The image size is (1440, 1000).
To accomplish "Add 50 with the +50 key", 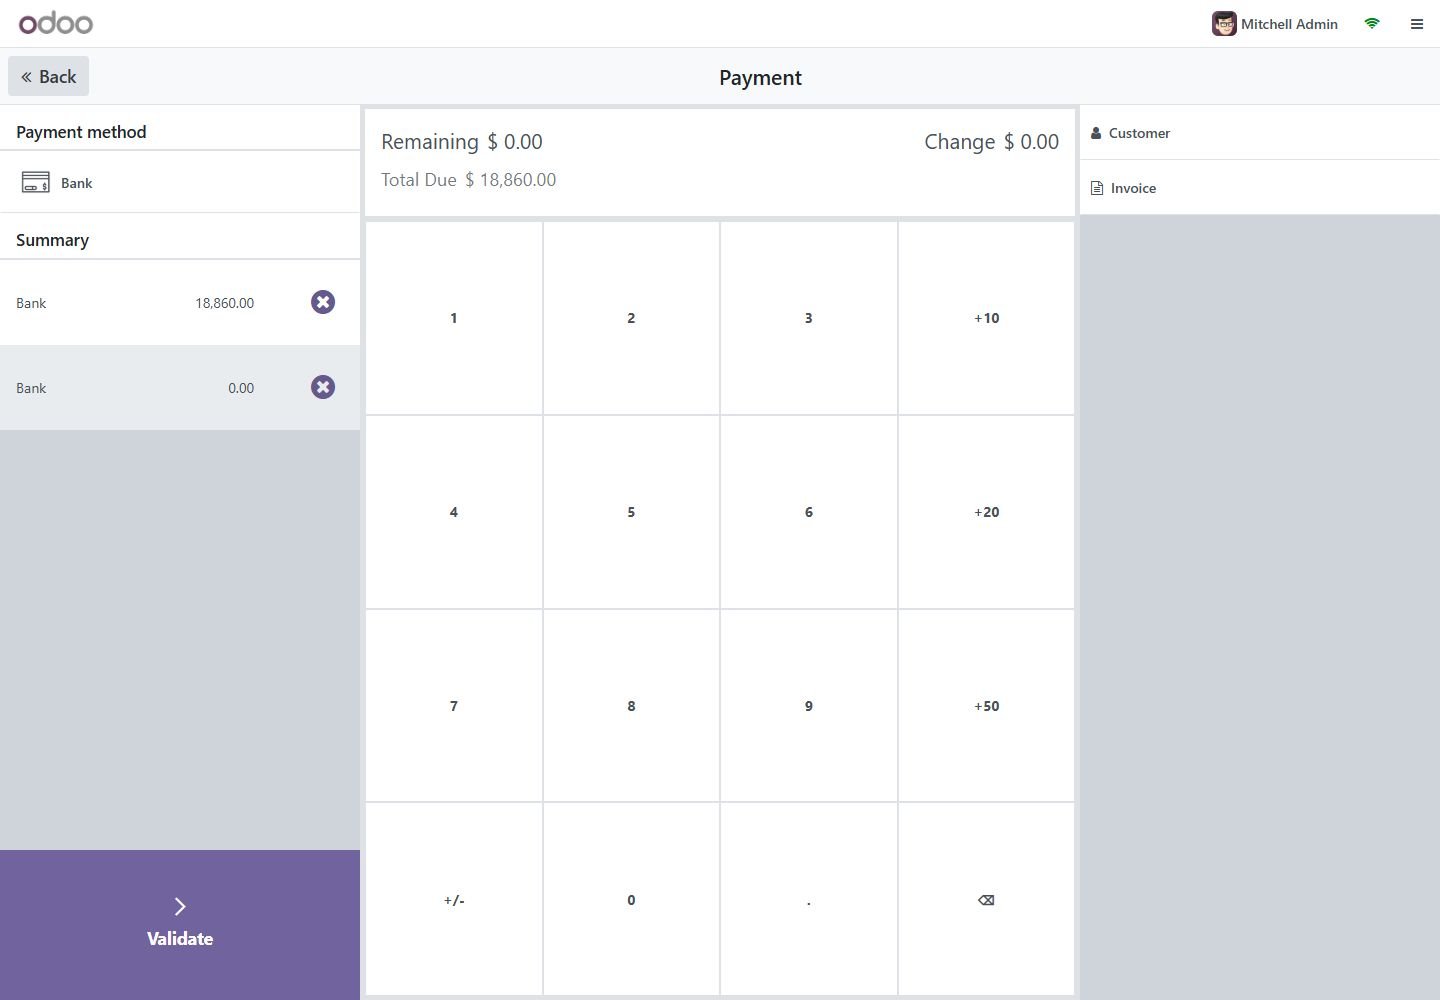I will click(x=986, y=706).
